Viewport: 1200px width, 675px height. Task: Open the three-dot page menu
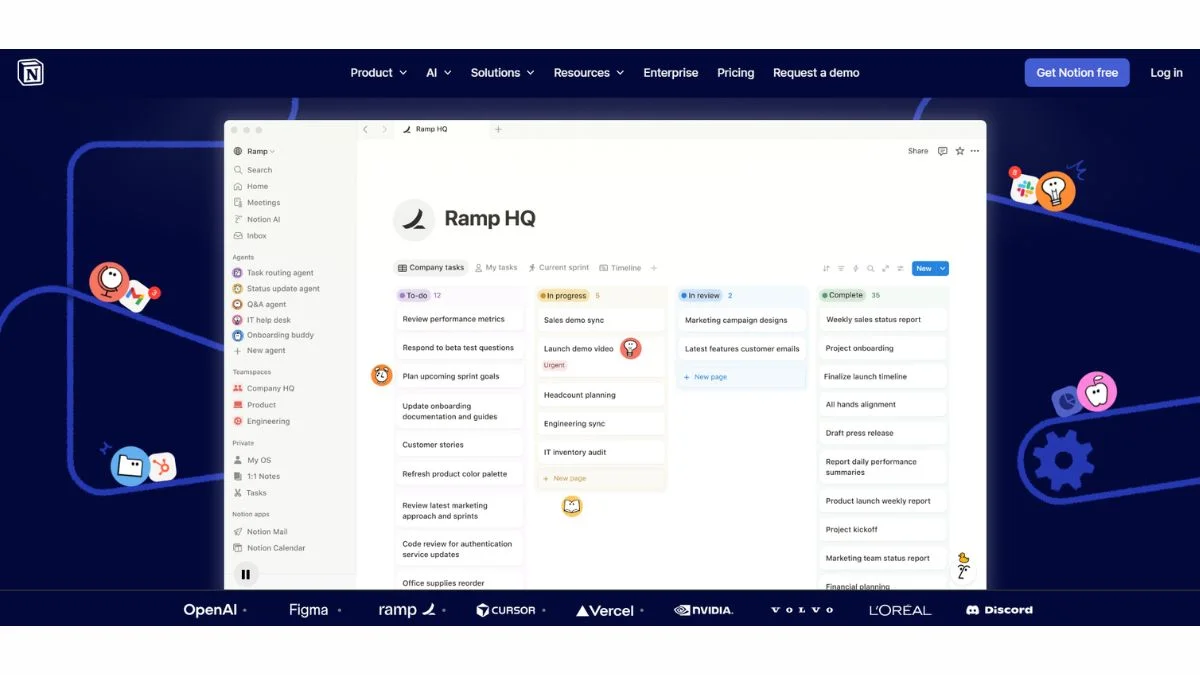coord(975,151)
